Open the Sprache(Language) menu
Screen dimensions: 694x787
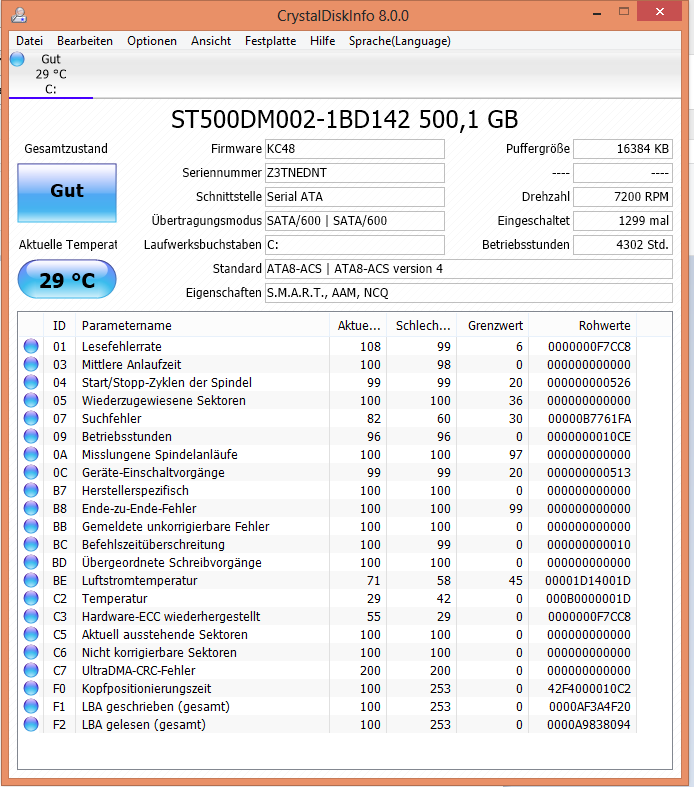tap(400, 41)
